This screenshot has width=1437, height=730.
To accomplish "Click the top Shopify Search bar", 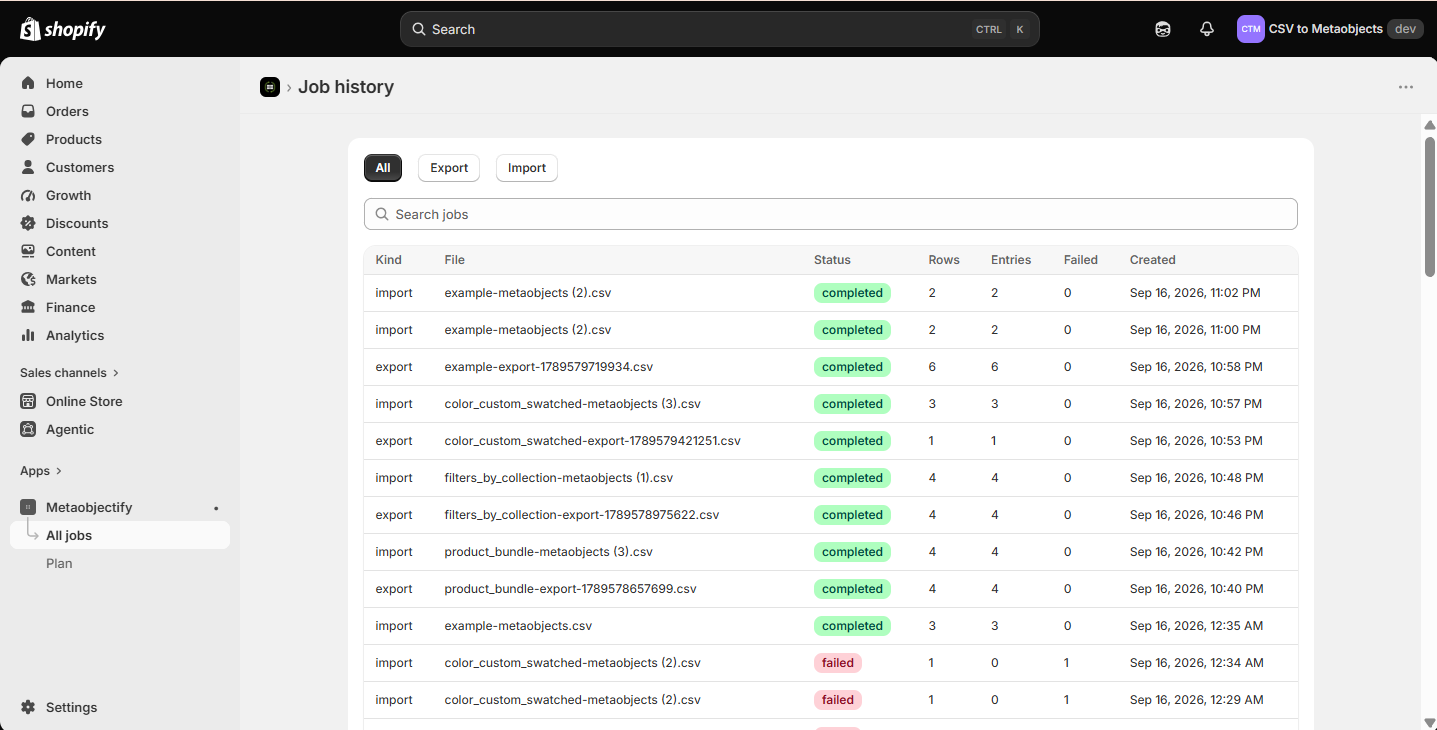I will click(720, 29).
